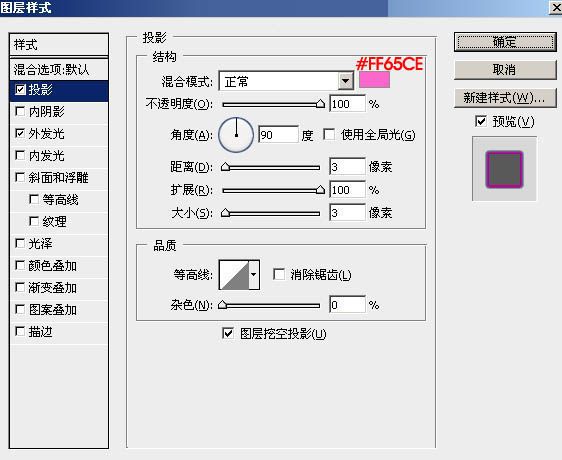This screenshot has height=460, width=562.
Task: Click the 角度 angle value field
Action: pyautogui.click(x=278, y=135)
